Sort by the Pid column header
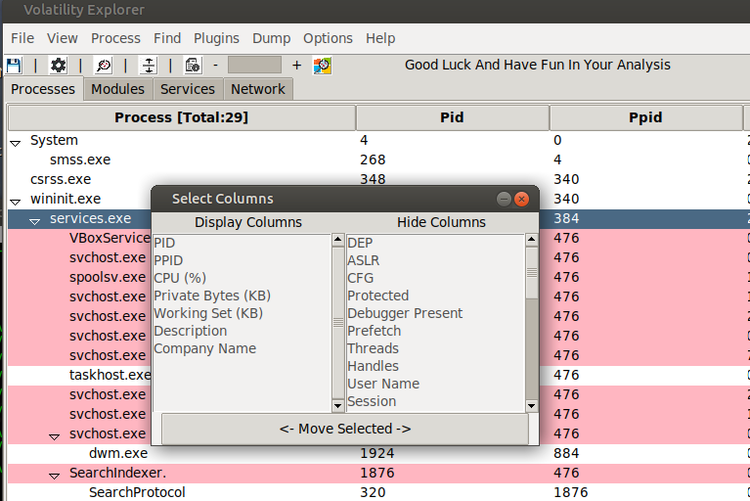Screen dimensions: 750x501 coord(452,117)
